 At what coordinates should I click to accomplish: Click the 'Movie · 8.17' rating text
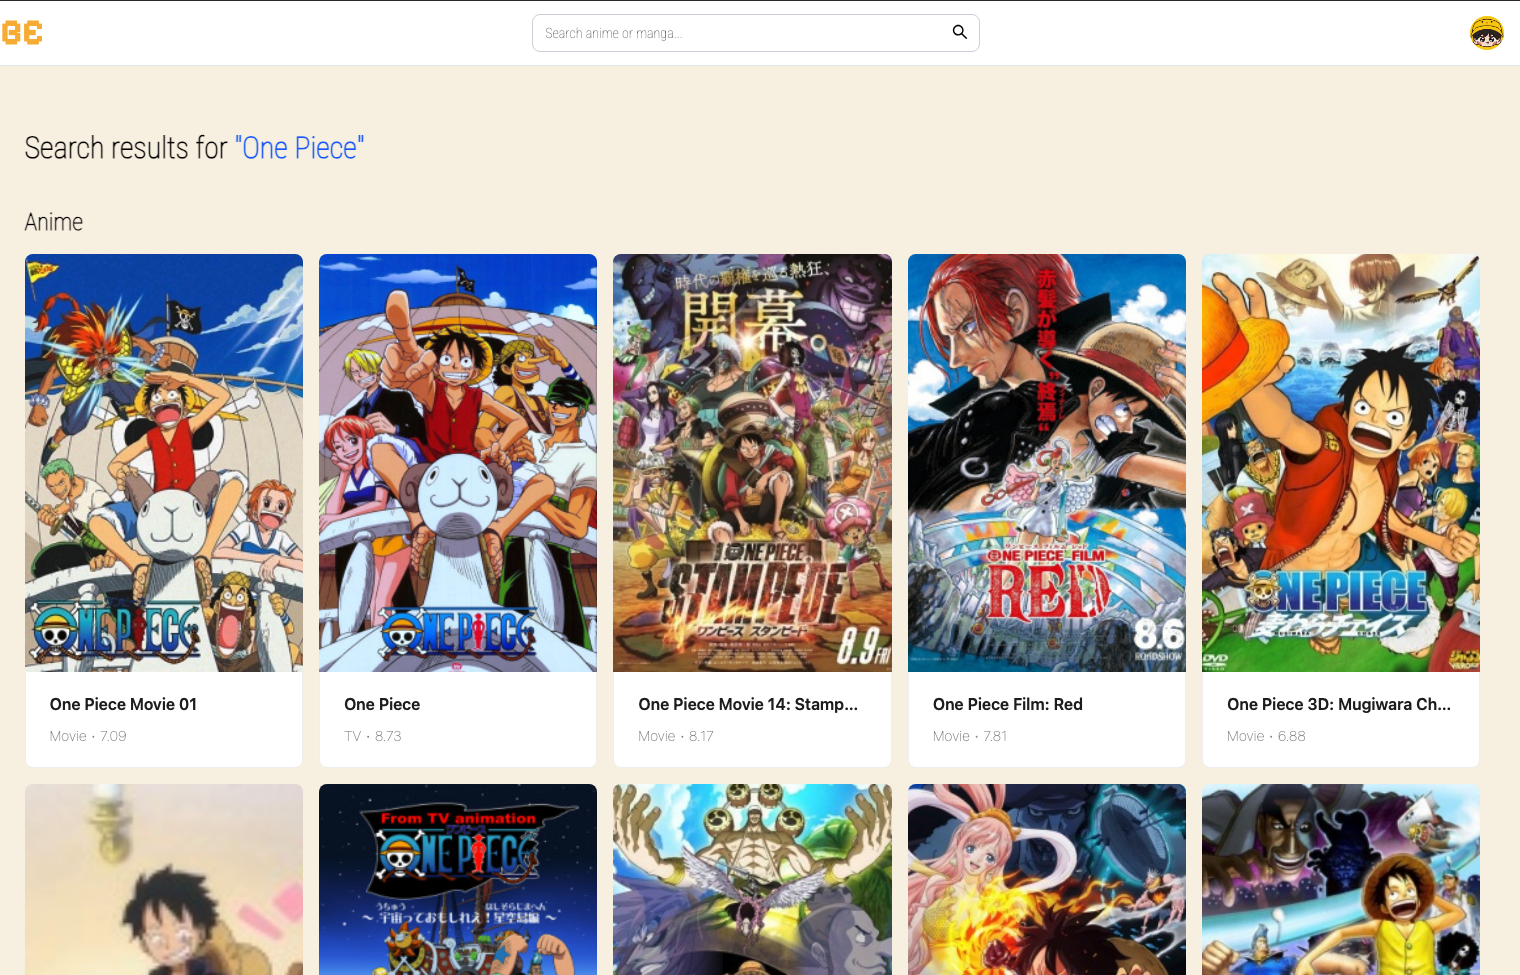(676, 736)
